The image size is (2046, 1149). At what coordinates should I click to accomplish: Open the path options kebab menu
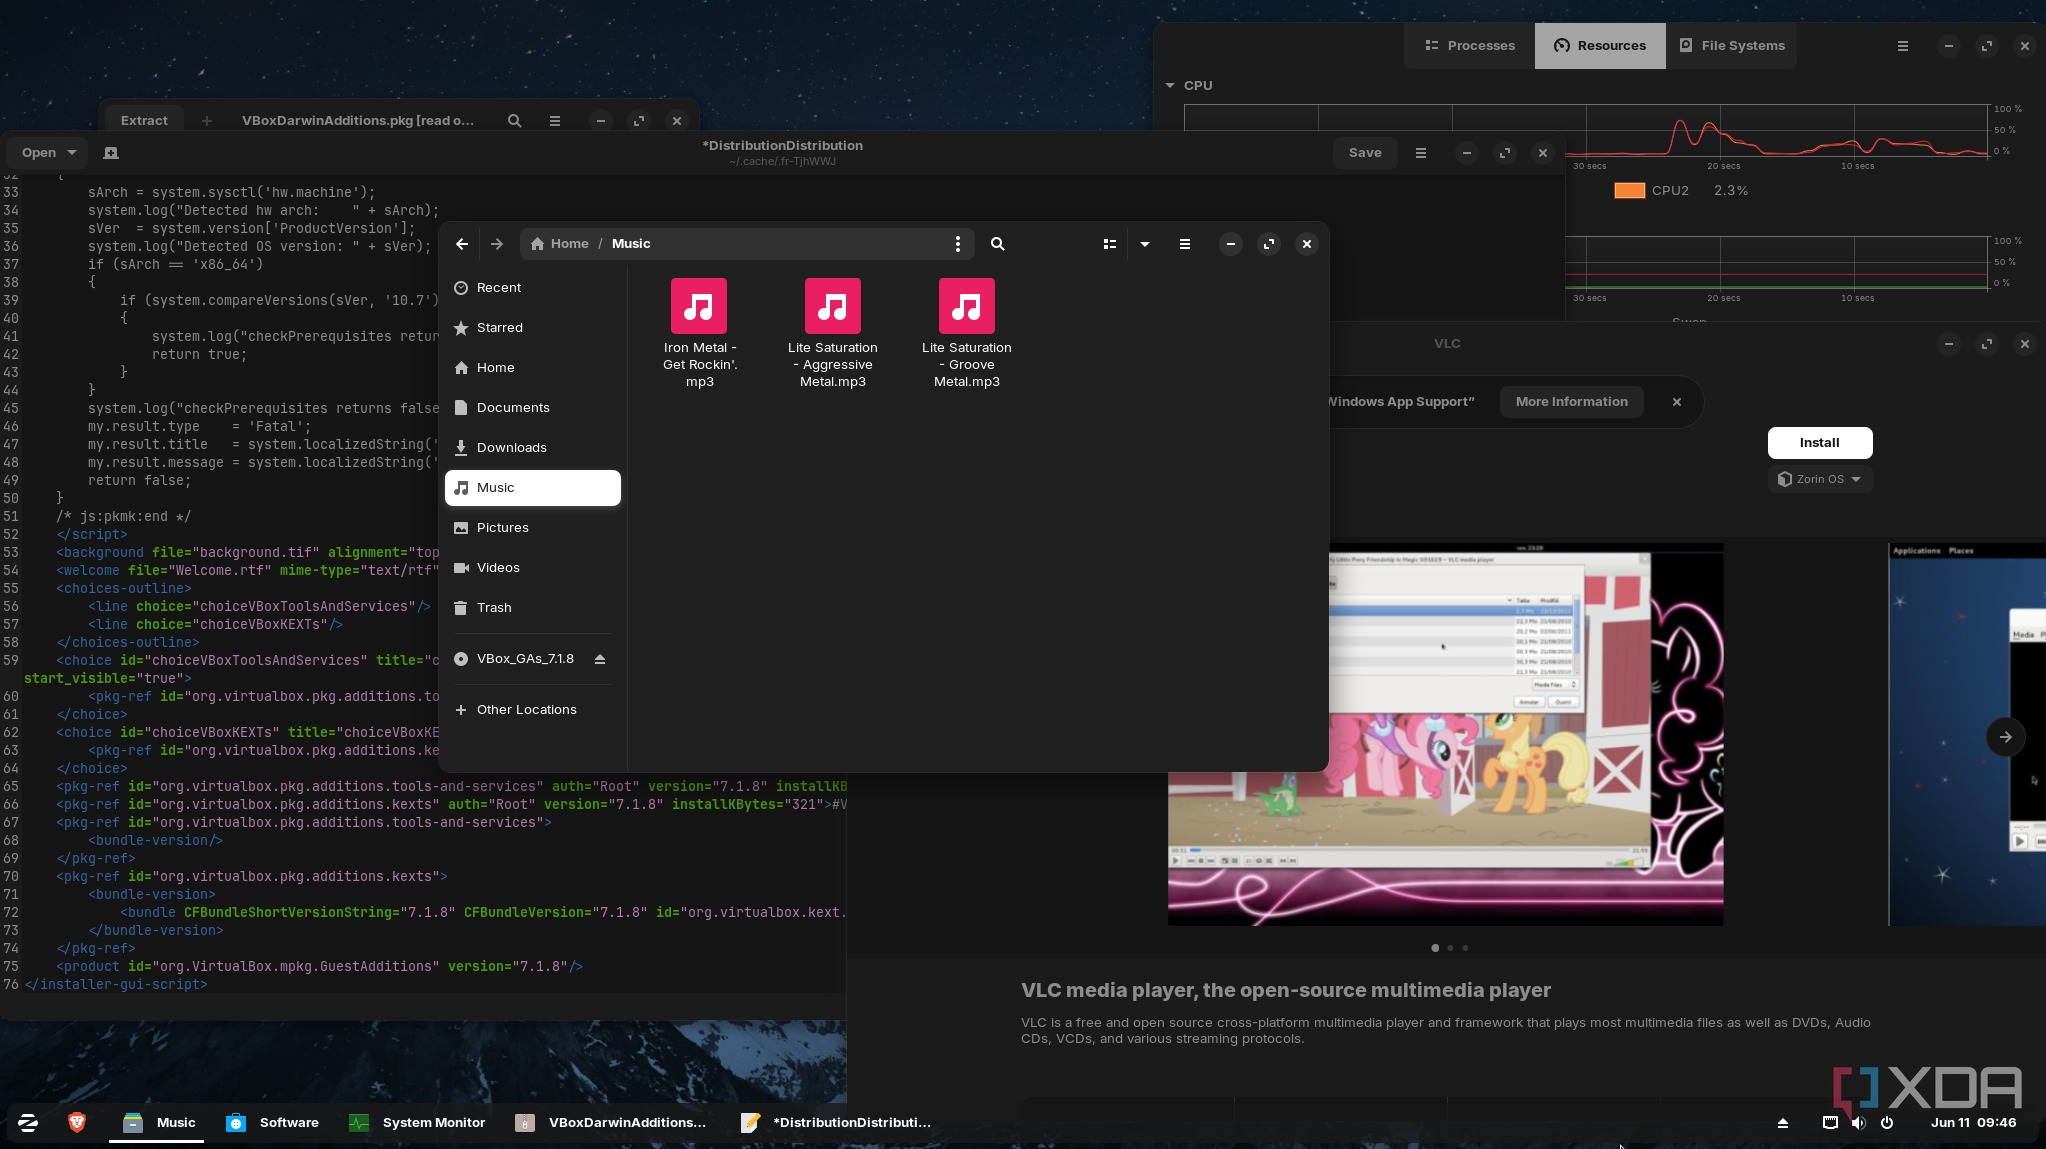pos(958,244)
